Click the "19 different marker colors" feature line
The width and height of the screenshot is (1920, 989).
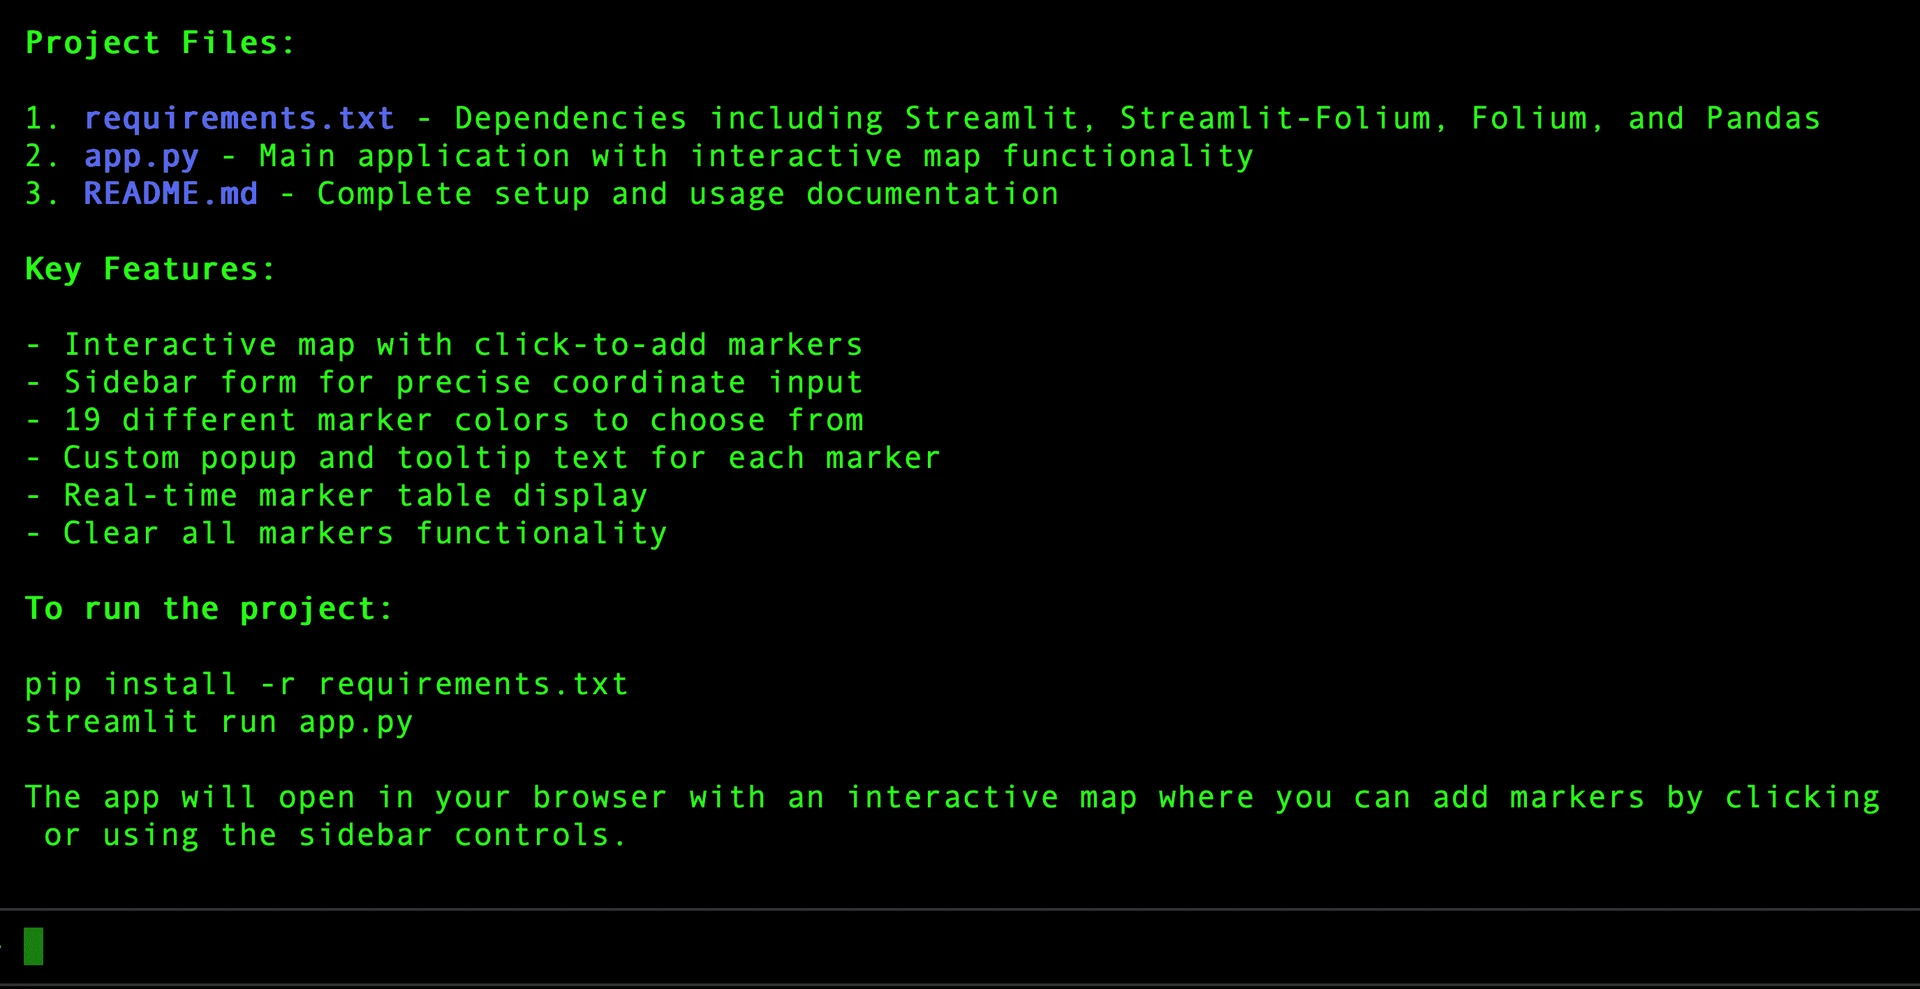click(x=463, y=421)
